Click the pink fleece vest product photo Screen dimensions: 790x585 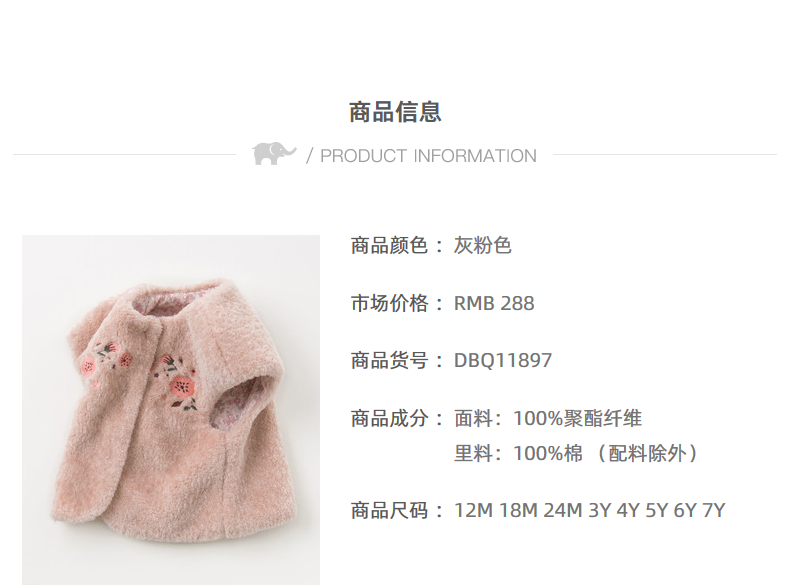point(171,410)
